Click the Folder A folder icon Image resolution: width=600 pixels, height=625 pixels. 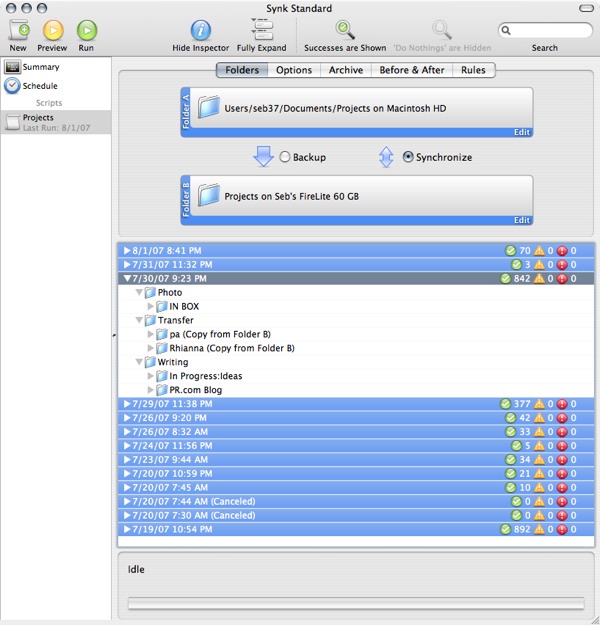pyautogui.click(x=209, y=107)
